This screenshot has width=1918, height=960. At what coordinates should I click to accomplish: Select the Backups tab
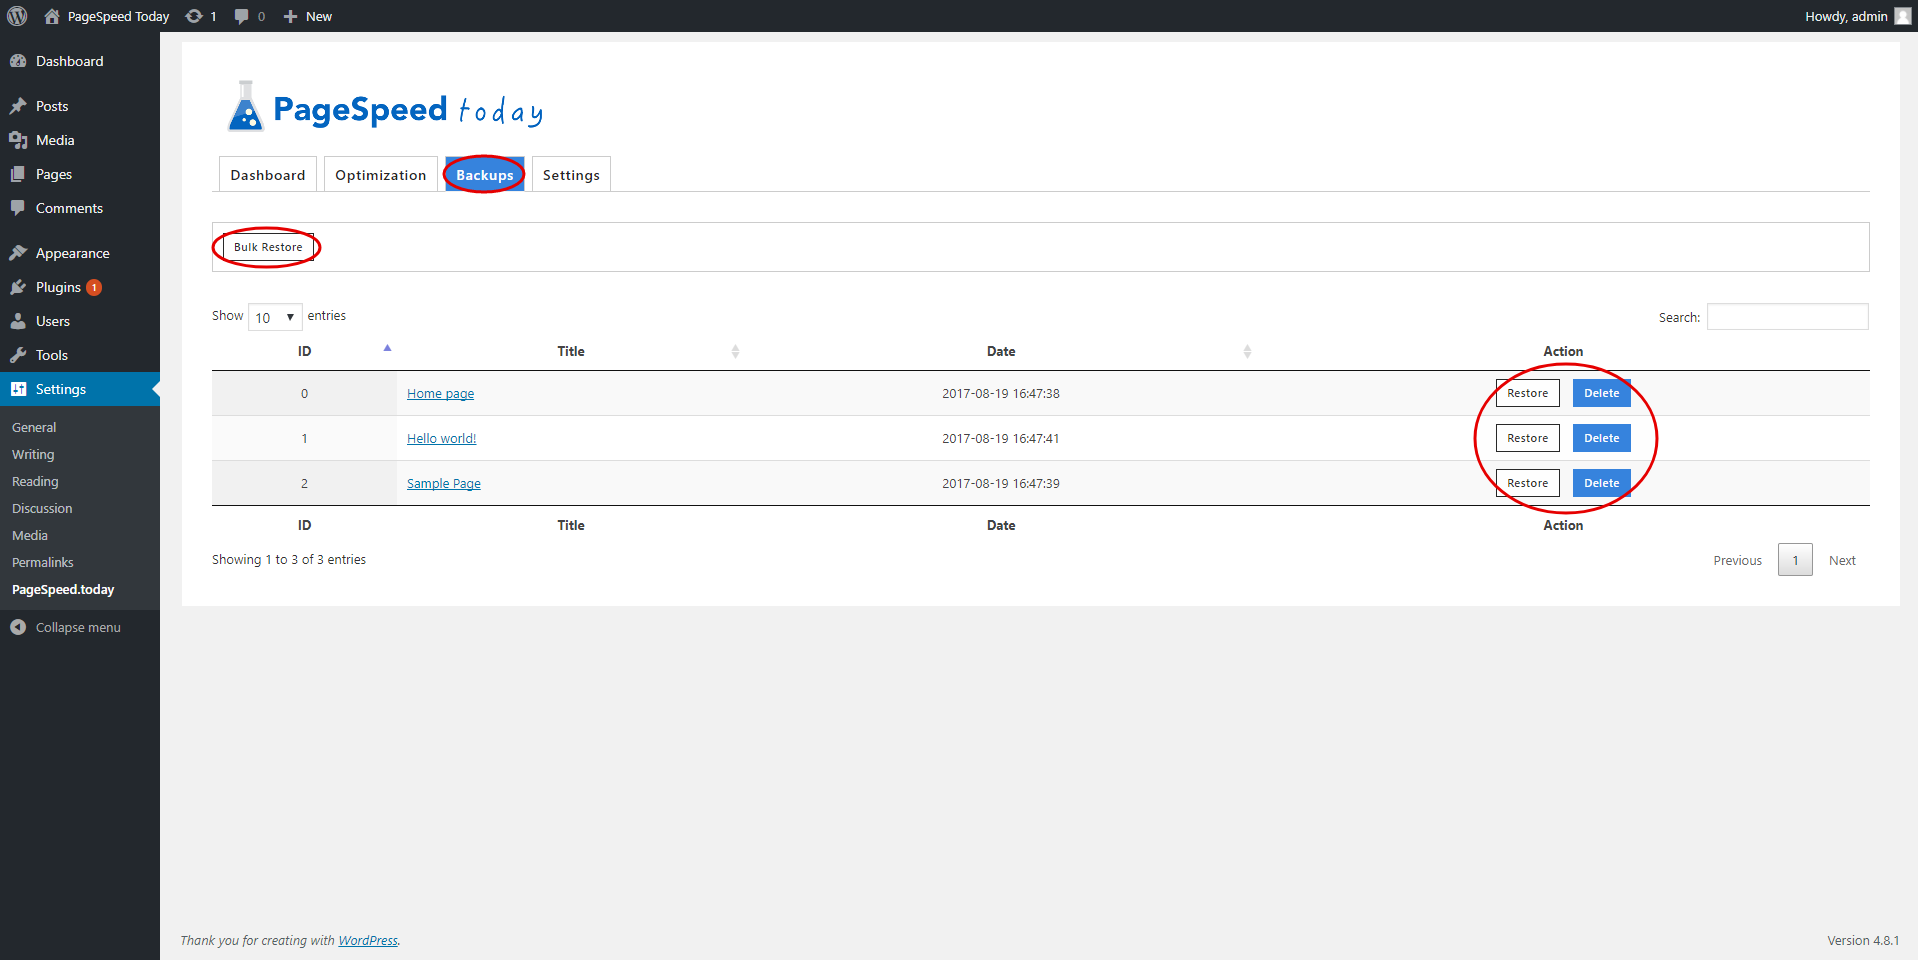click(485, 174)
